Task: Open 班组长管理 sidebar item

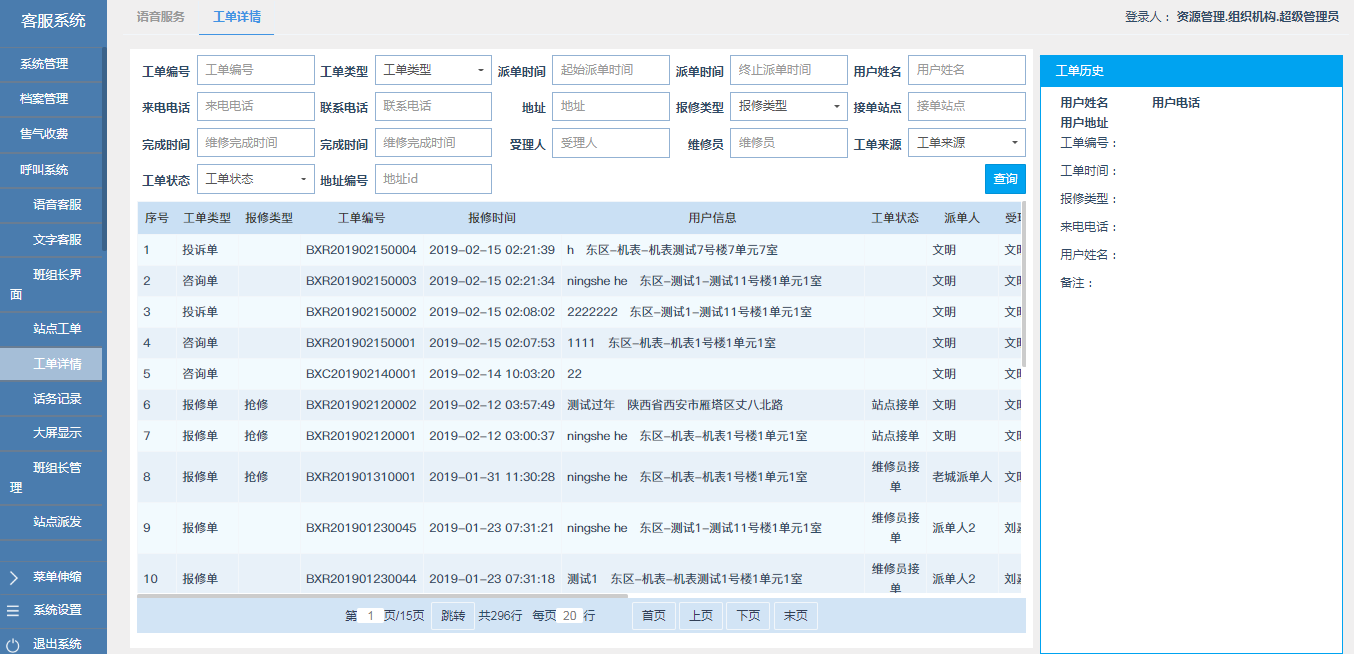Action: coord(51,477)
